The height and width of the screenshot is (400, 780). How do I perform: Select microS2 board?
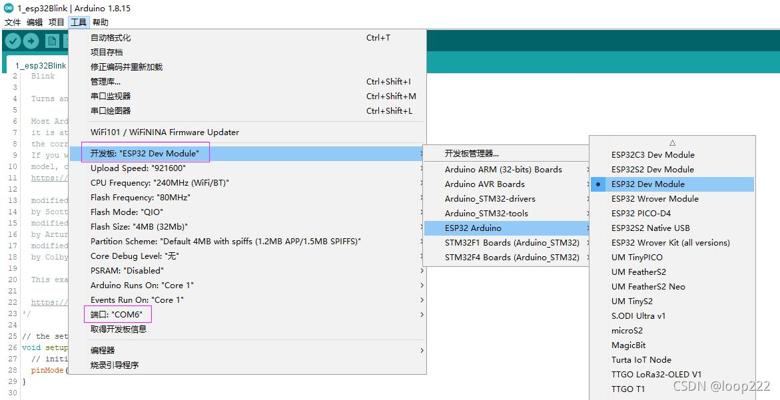673,330
